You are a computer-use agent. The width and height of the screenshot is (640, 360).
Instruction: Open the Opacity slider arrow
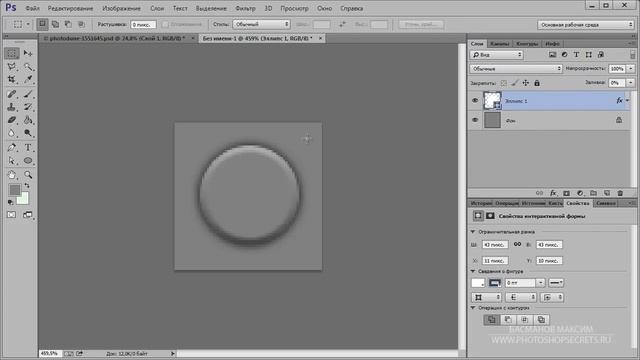coord(631,69)
